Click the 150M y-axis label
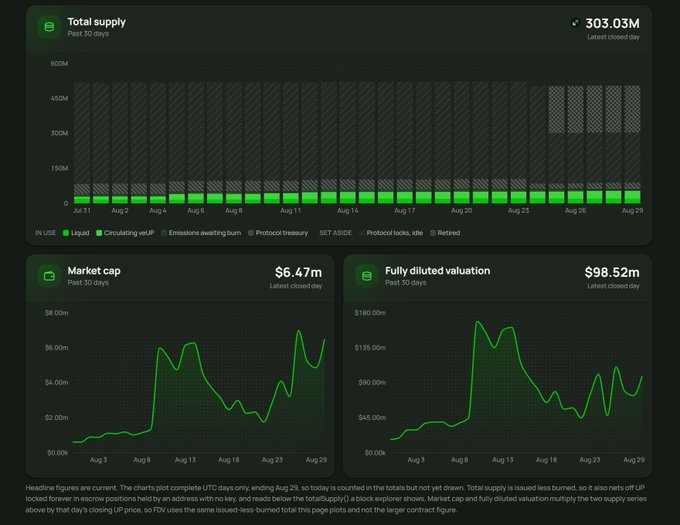The width and height of the screenshot is (680, 525). tap(59, 168)
